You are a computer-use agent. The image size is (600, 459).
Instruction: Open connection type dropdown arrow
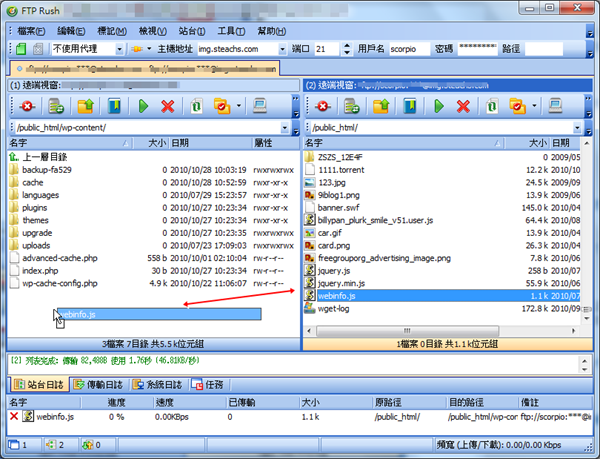[149, 49]
